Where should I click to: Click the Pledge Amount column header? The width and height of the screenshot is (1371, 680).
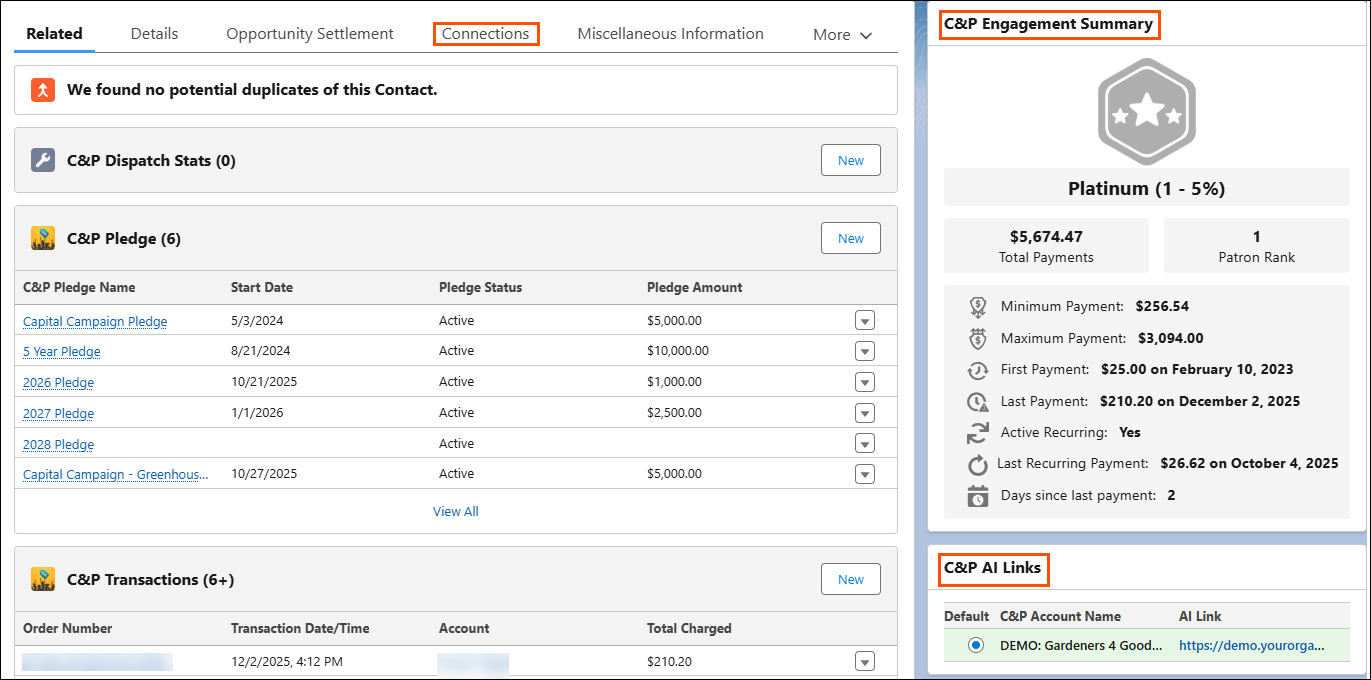(695, 287)
